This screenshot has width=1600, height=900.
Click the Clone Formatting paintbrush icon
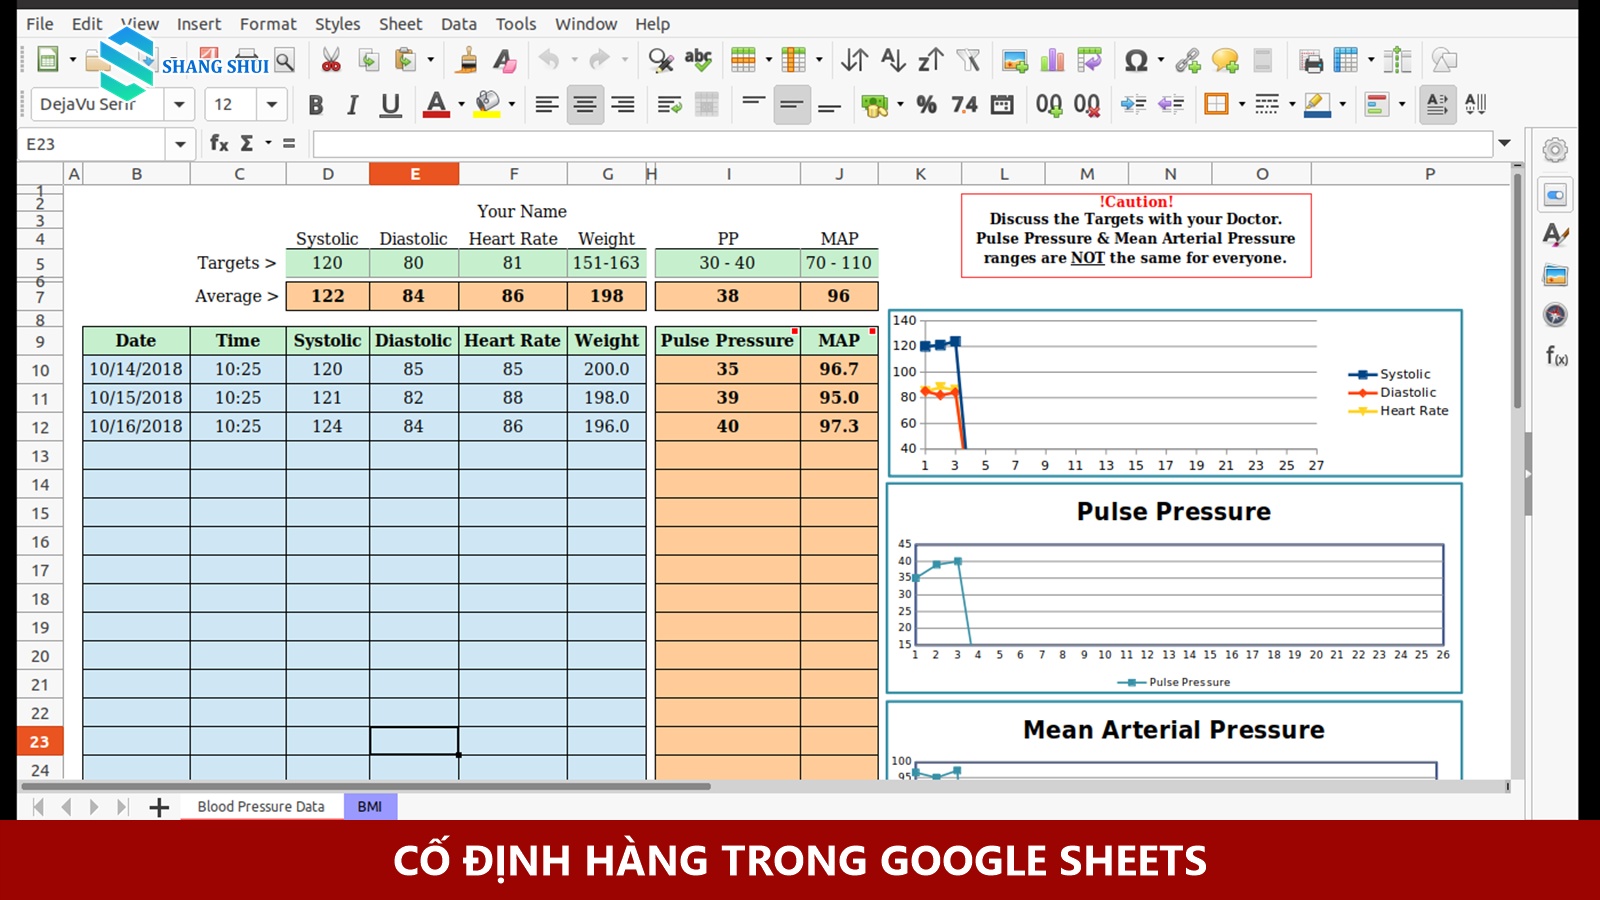click(x=466, y=61)
